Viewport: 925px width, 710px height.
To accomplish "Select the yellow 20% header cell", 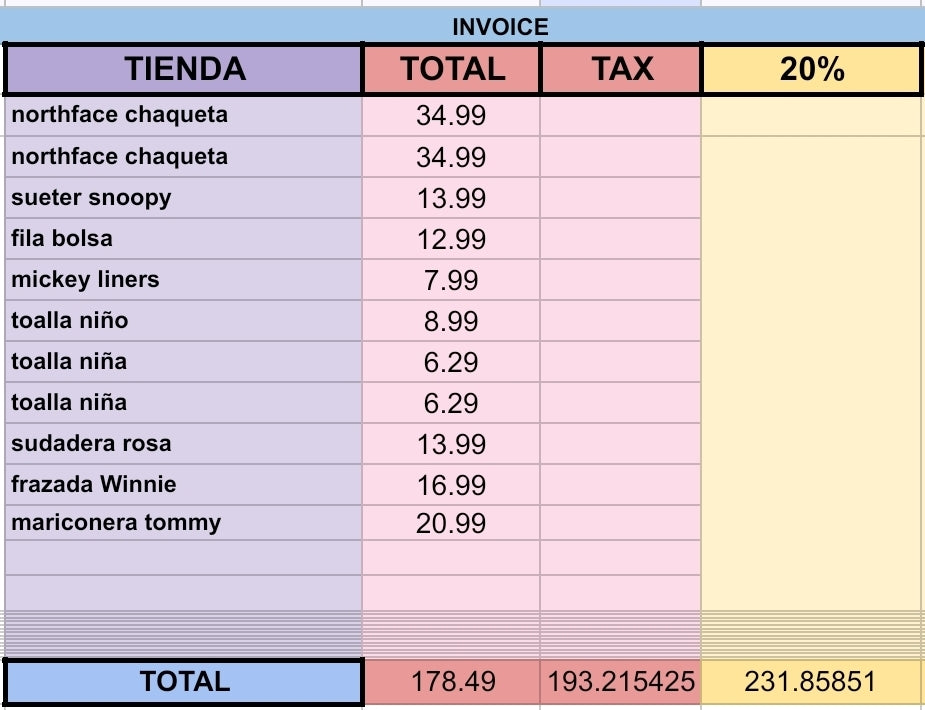I will (x=811, y=69).
